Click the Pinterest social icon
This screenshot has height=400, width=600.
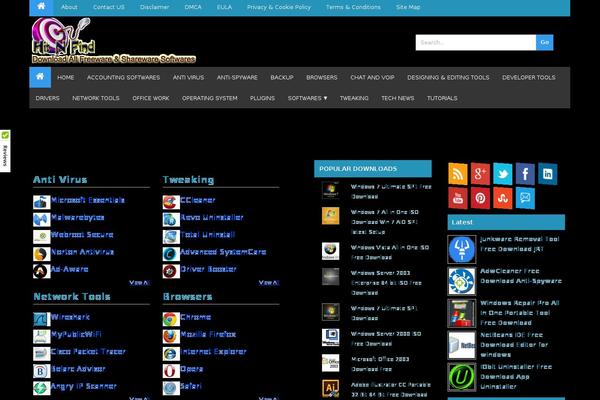(x=480, y=198)
